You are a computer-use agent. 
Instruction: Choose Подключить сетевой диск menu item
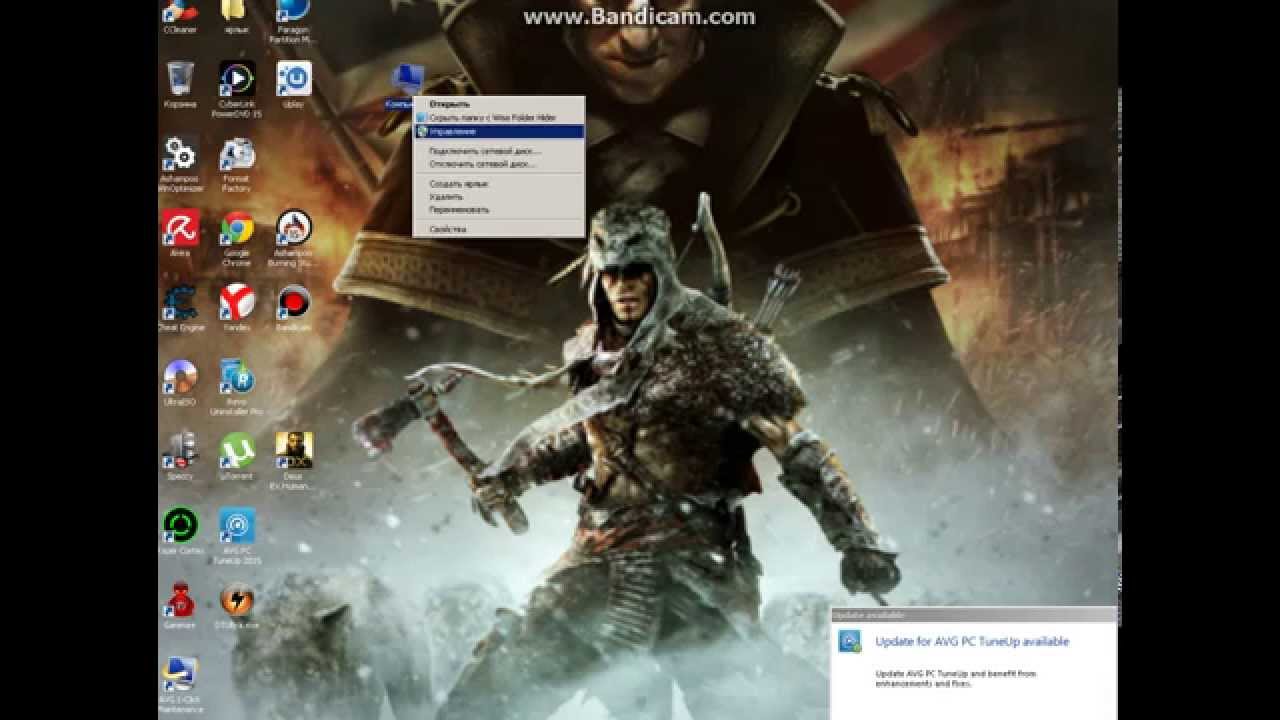(x=499, y=150)
